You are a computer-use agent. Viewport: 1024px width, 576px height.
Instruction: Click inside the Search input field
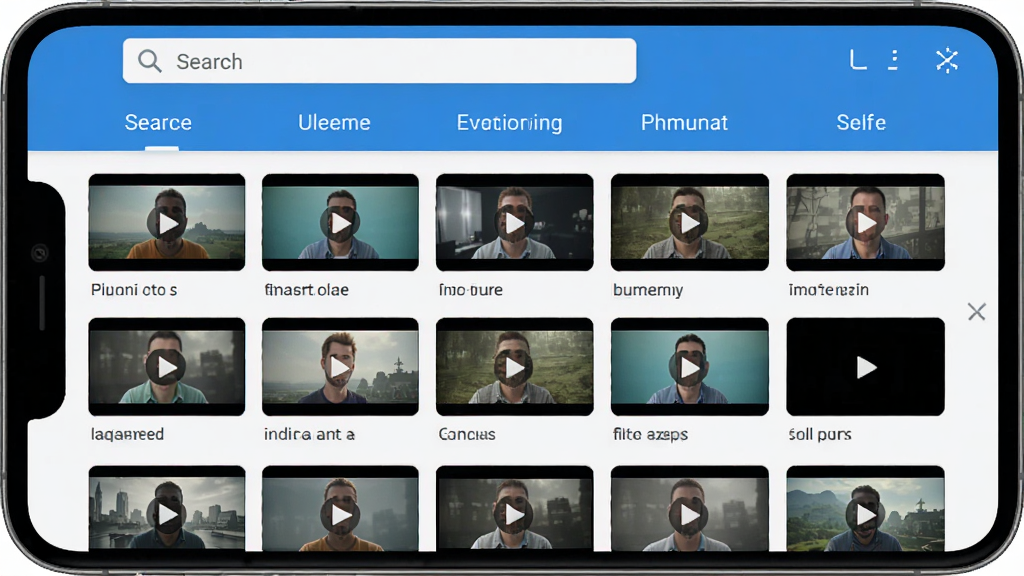pos(379,61)
